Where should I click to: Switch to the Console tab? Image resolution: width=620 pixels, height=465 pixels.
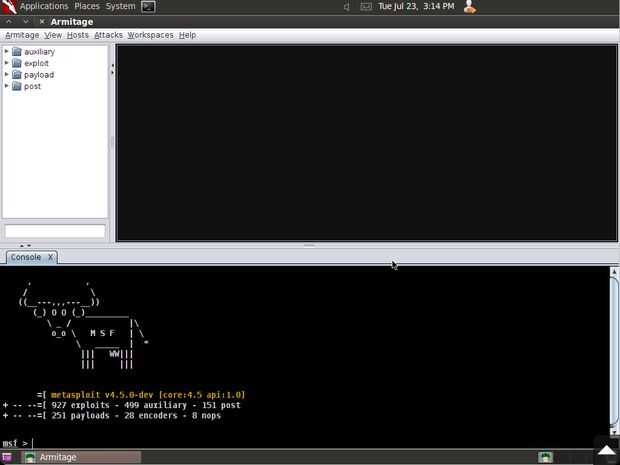(x=26, y=257)
